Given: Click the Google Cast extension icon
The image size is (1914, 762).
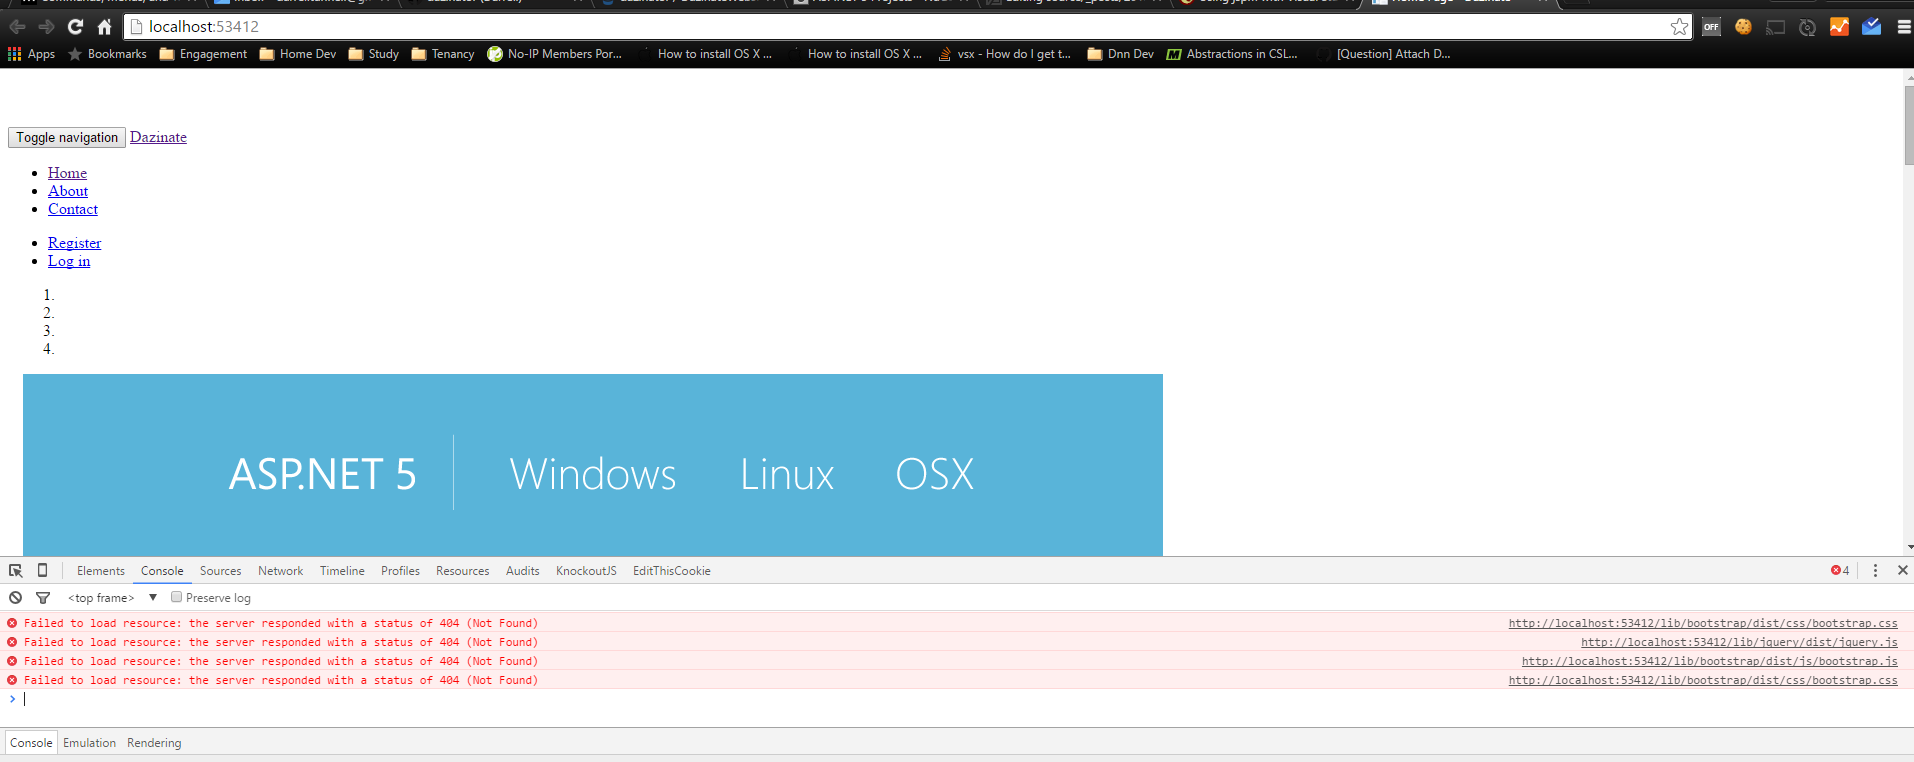Looking at the screenshot, I should pyautogui.click(x=1775, y=27).
